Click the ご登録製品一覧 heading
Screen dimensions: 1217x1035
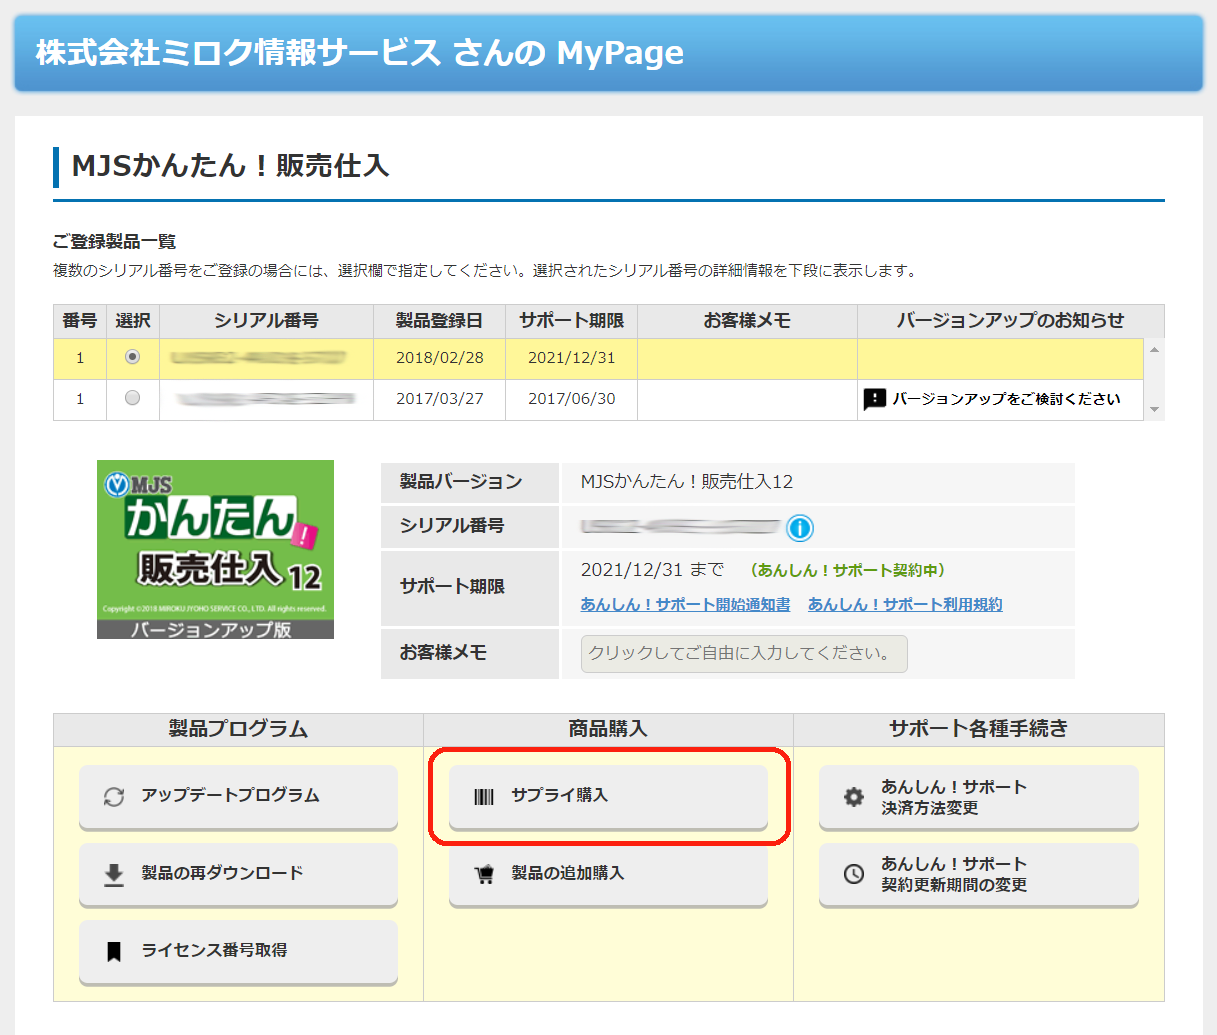(114, 242)
